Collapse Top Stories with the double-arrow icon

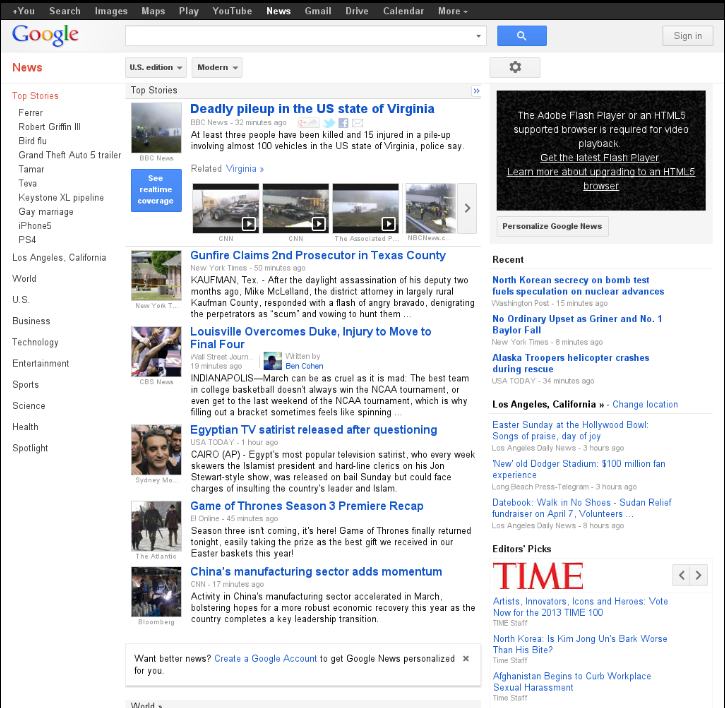tap(476, 91)
